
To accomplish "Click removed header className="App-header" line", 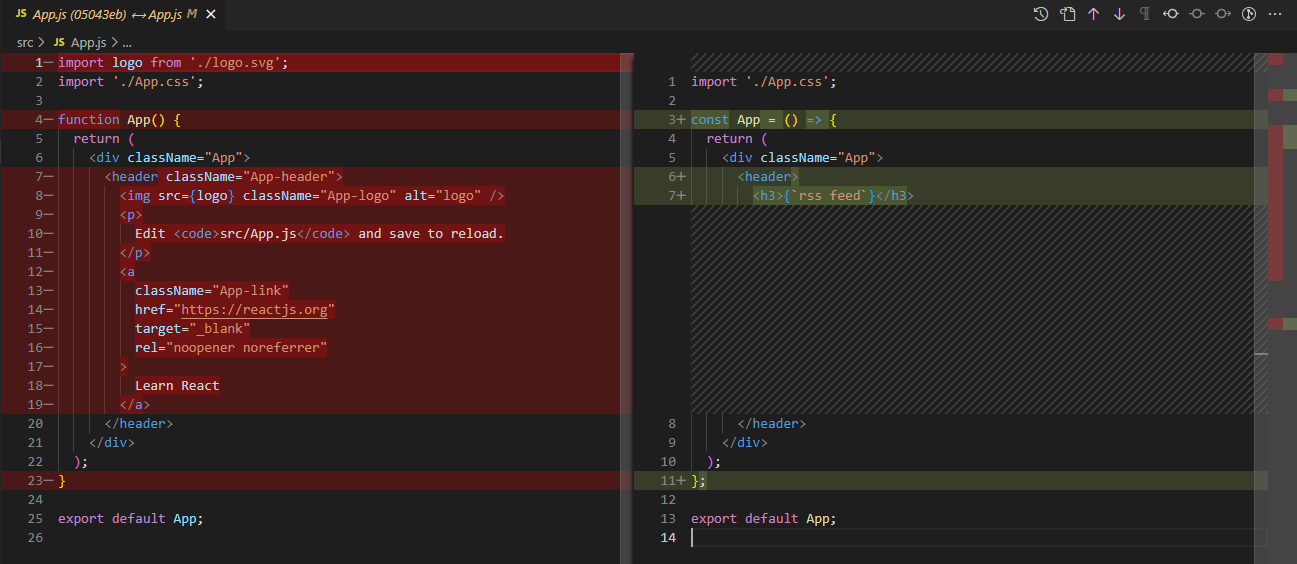I will point(223,176).
